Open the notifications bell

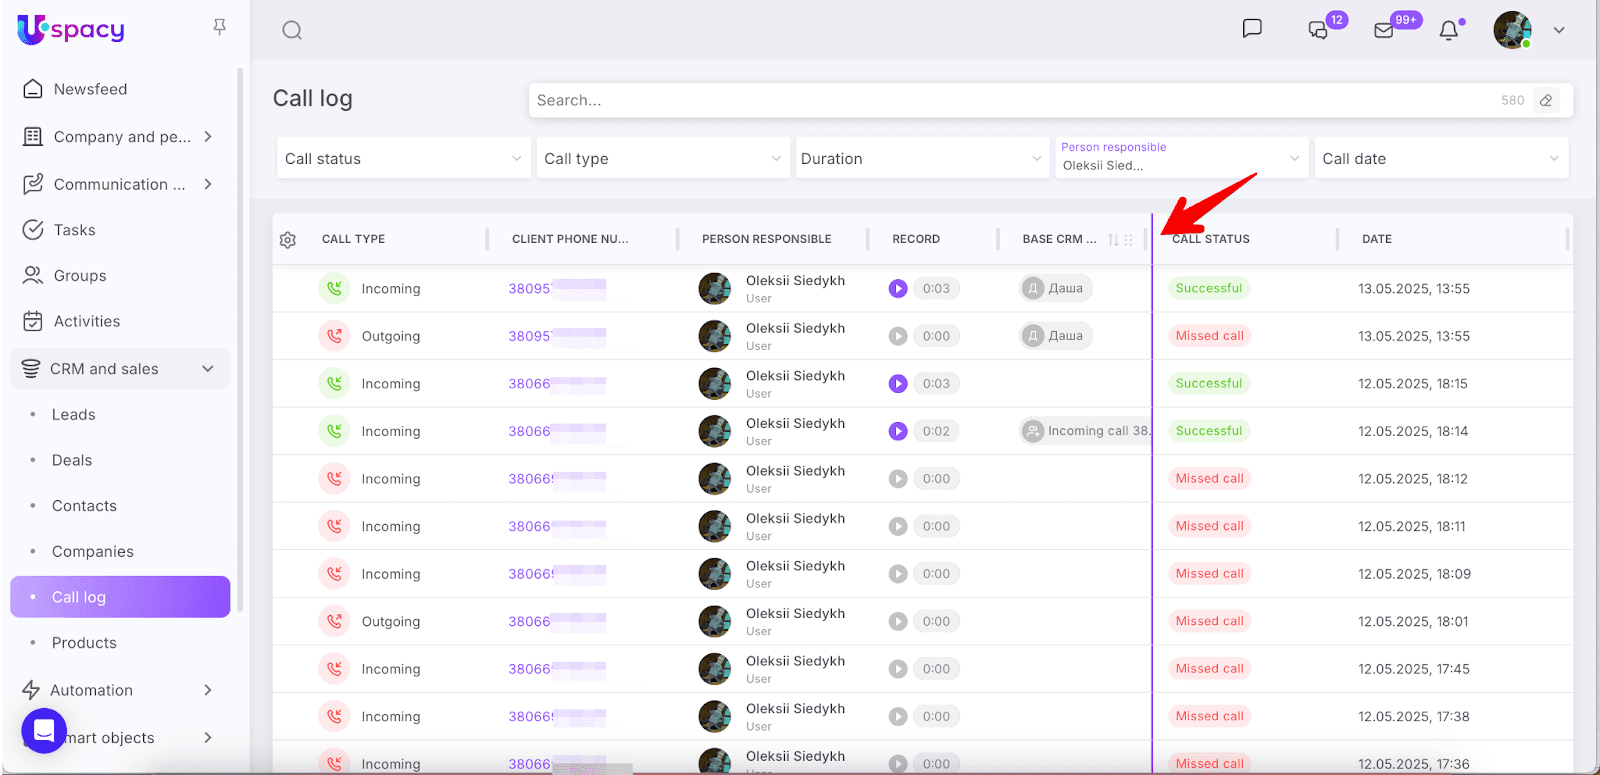pos(1448,30)
